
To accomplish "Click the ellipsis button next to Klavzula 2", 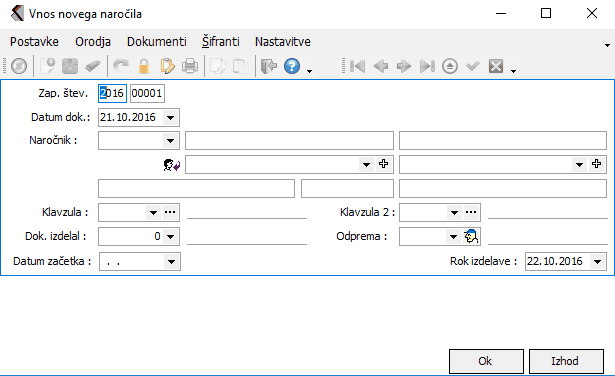I will (471, 212).
